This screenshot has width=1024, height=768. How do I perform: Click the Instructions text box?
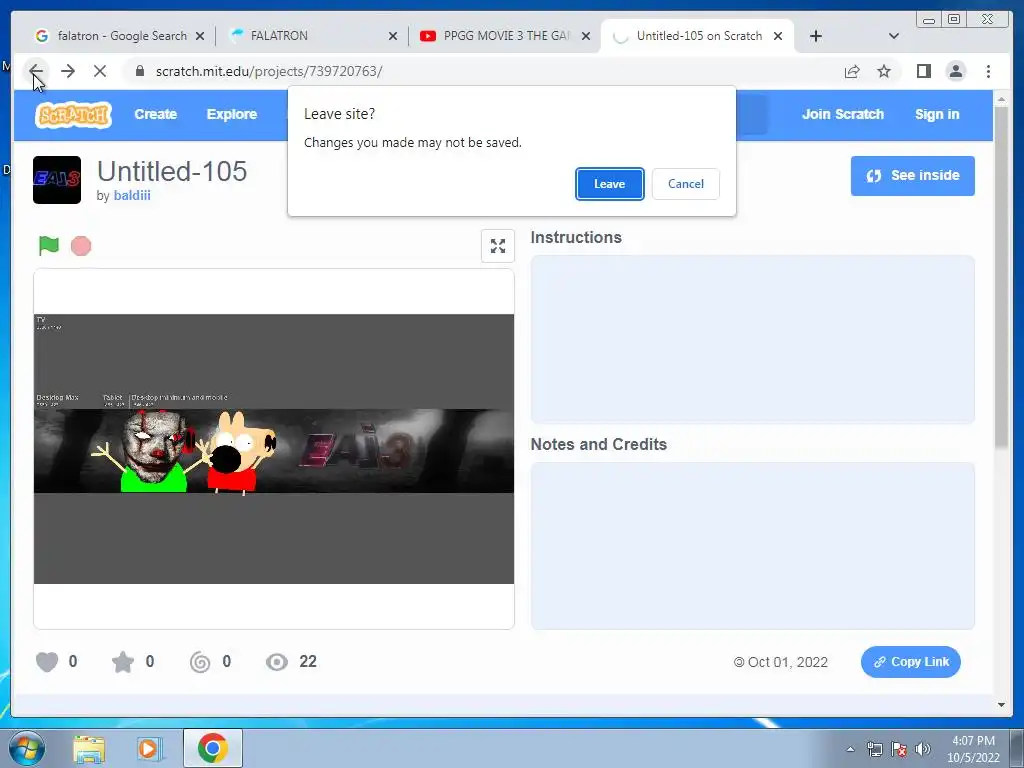click(x=752, y=340)
